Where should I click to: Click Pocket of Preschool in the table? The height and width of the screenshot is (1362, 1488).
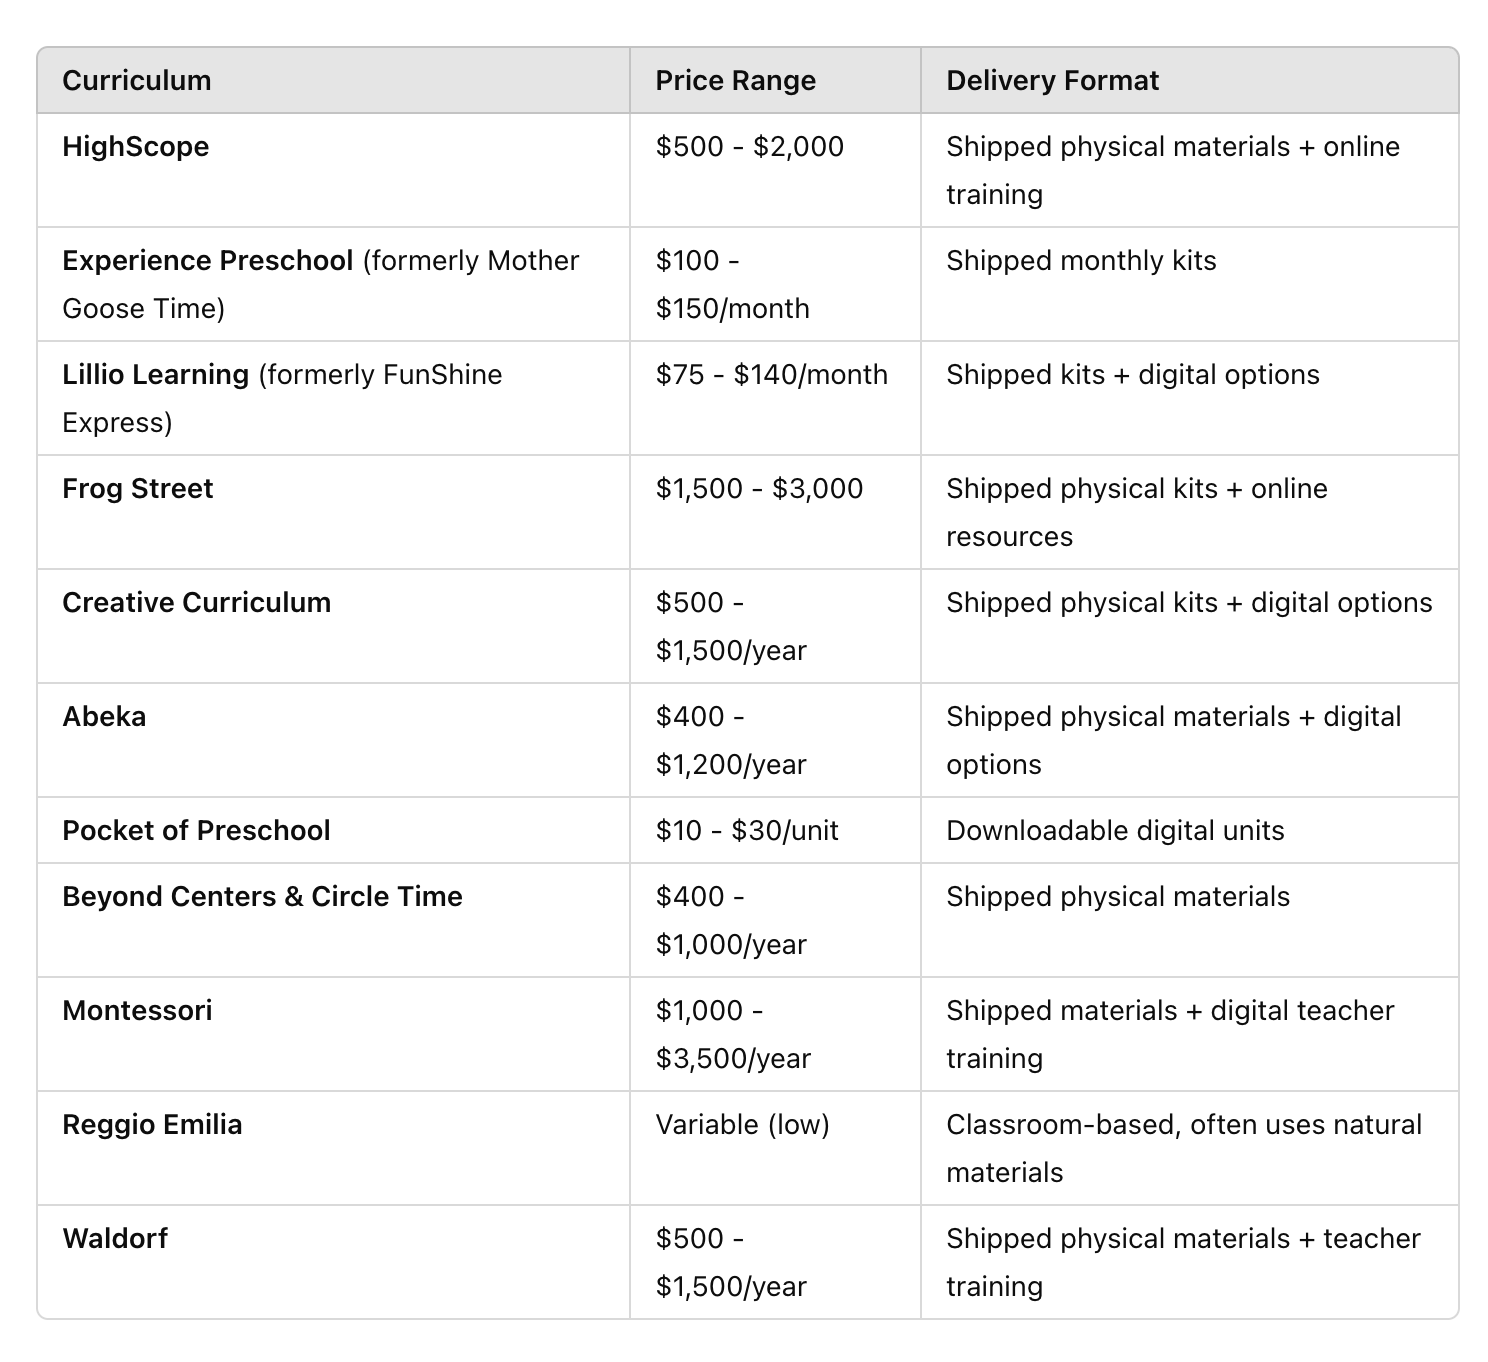point(196,831)
